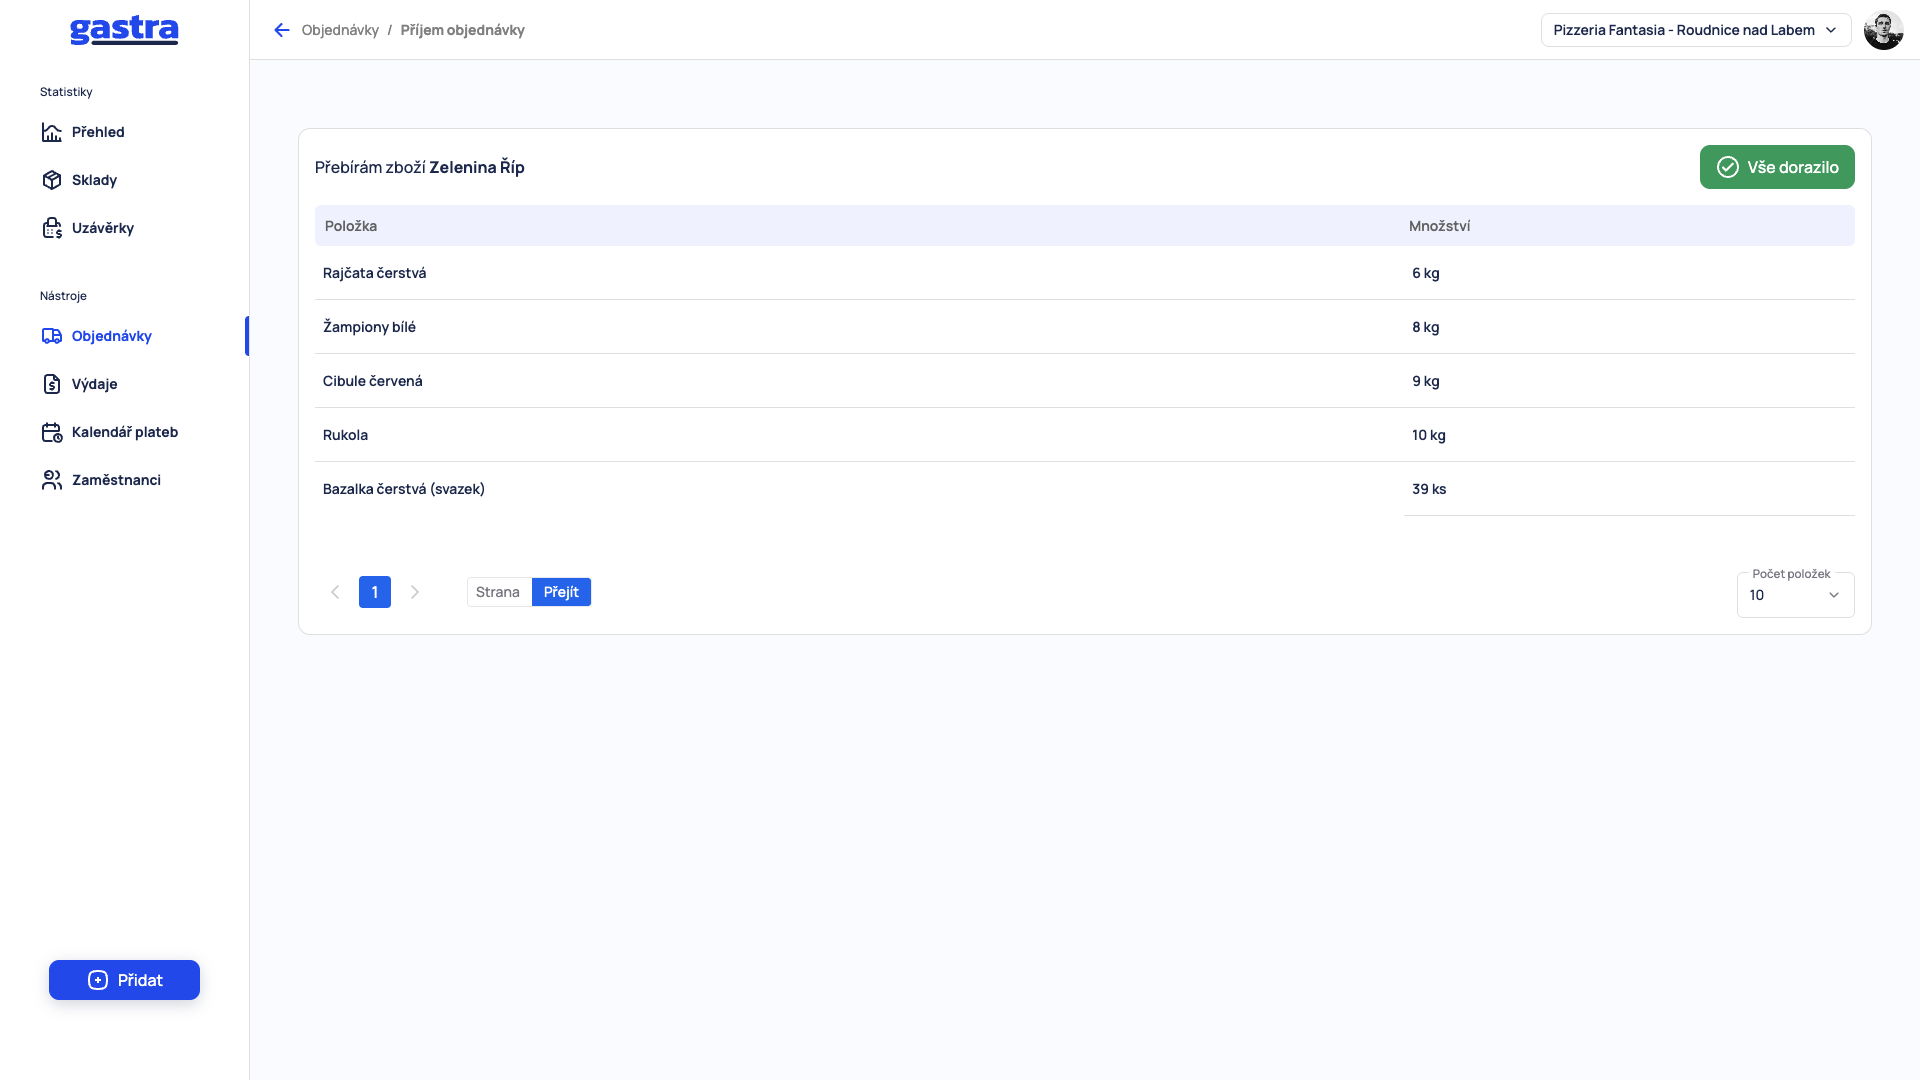Click the Rukola row
The image size is (1920, 1080).
(x=1084, y=435)
